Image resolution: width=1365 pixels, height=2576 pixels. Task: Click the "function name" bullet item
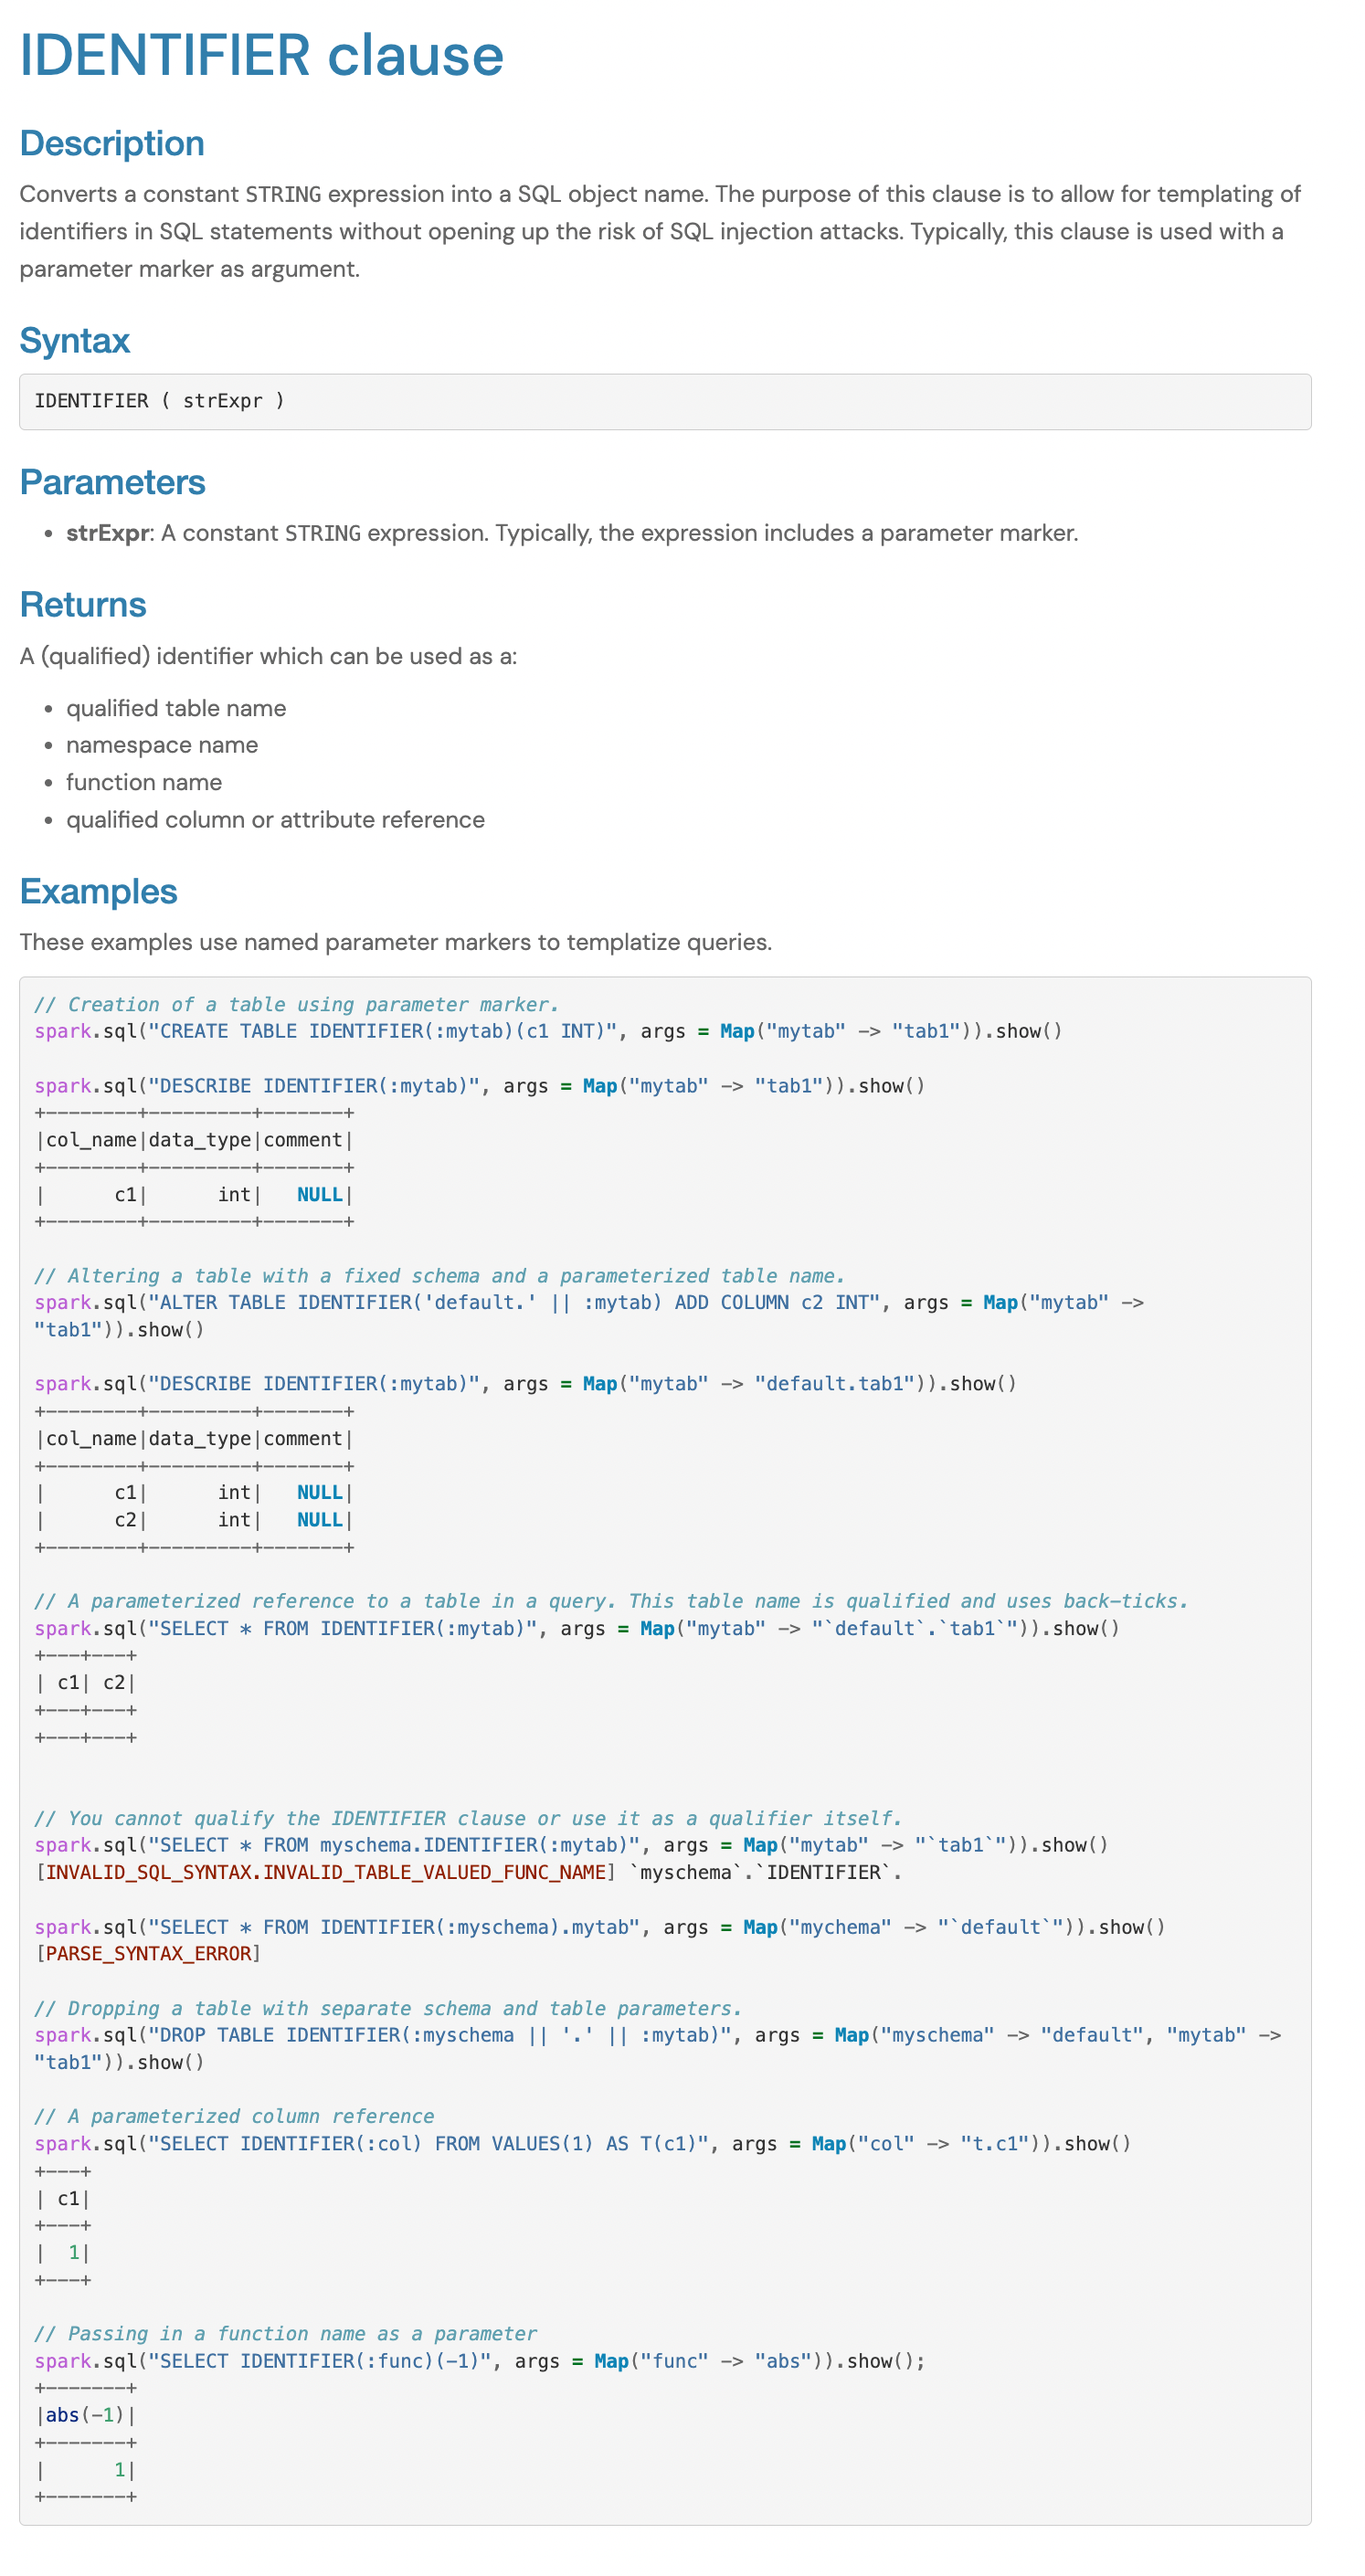pyautogui.click(x=144, y=782)
